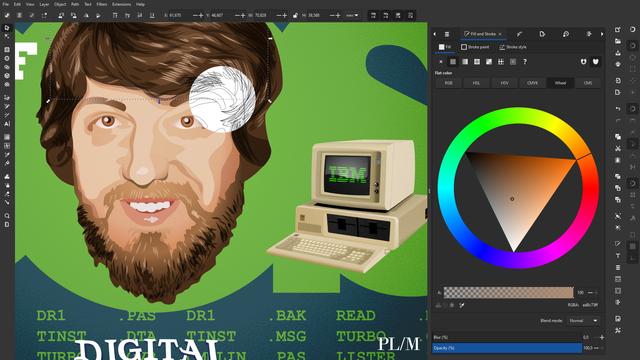The image size is (640, 360).
Task: Switch color mode to CMYK
Action: click(x=532, y=83)
